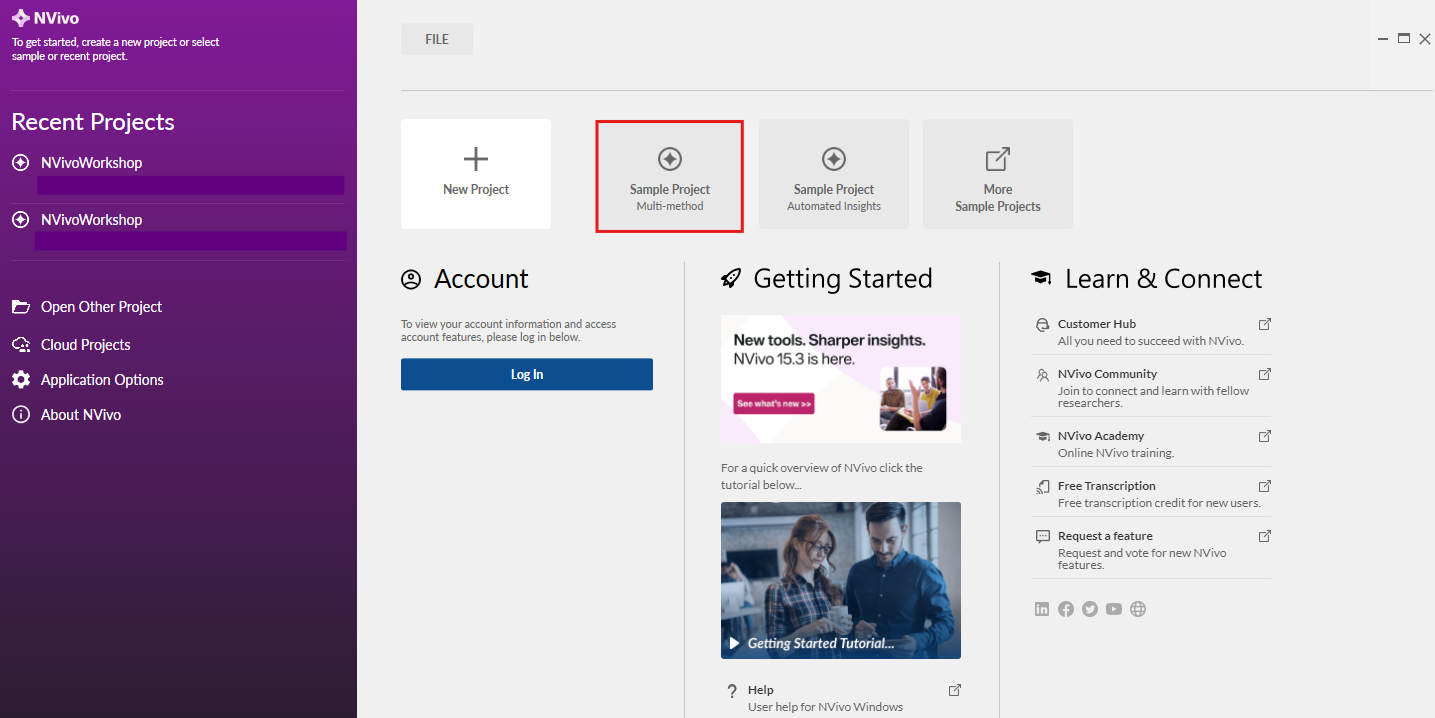This screenshot has height=718, width=1435.
Task: Click the Cloud Projects cloud icon
Action: [x=21, y=345]
